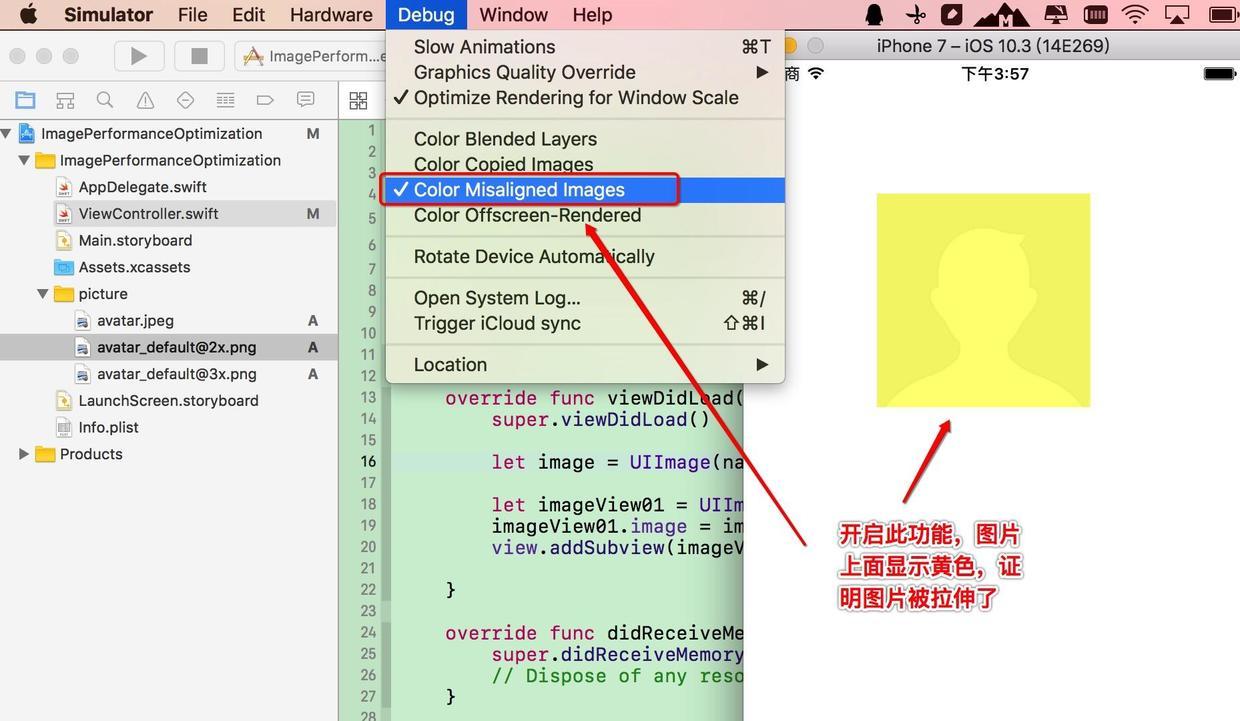Click line 16 in the editor gutter
Viewport: 1240px width, 721px height.
click(369, 462)
